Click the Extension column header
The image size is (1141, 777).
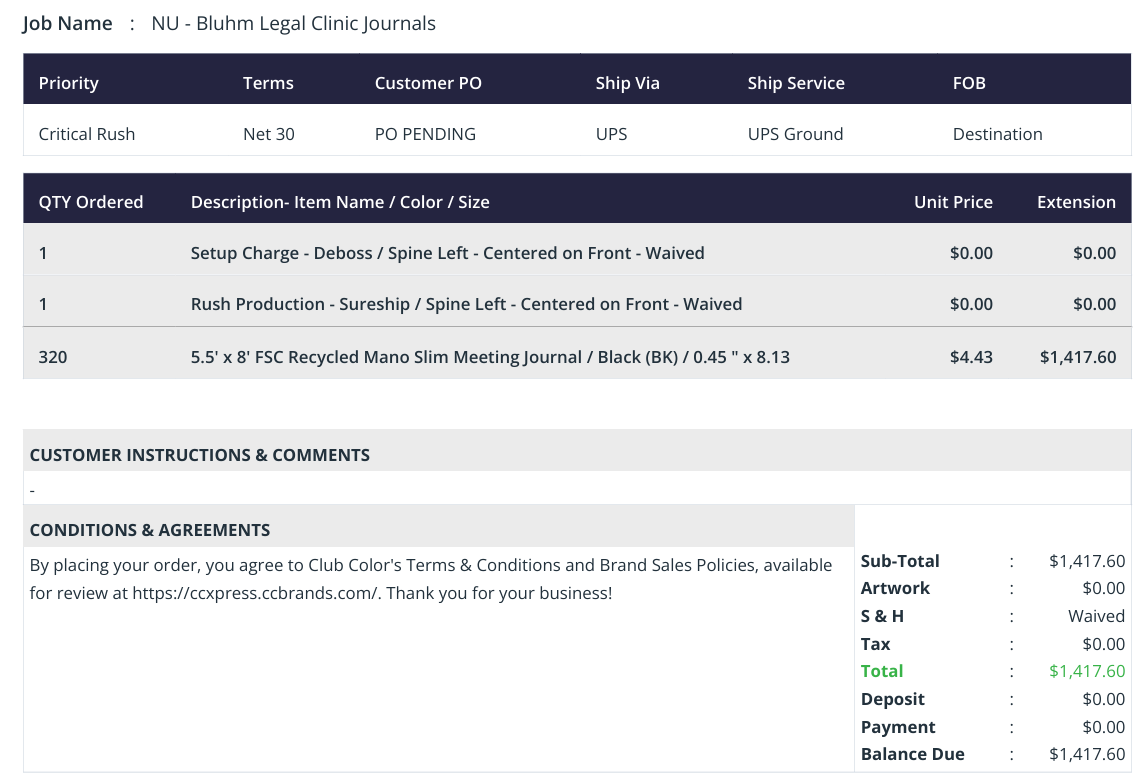[x=1076, y=202]
